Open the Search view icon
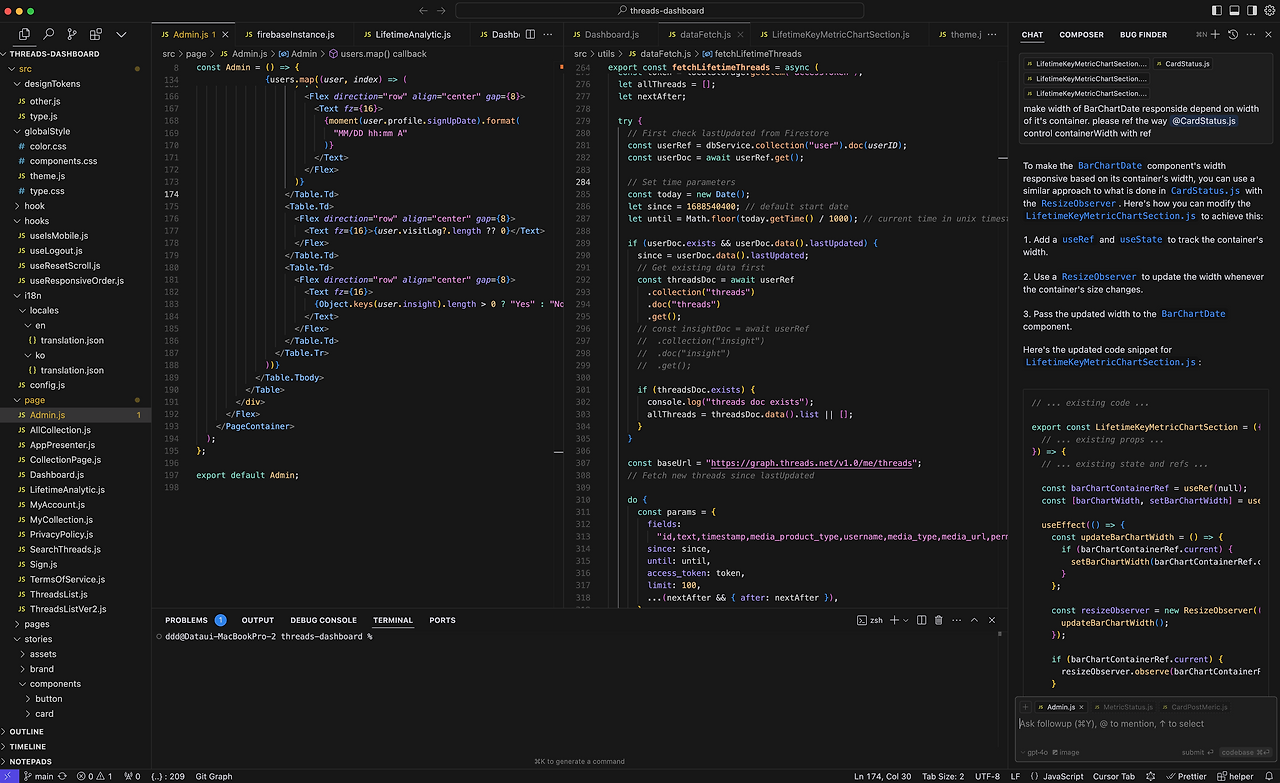 coord(48,34)
